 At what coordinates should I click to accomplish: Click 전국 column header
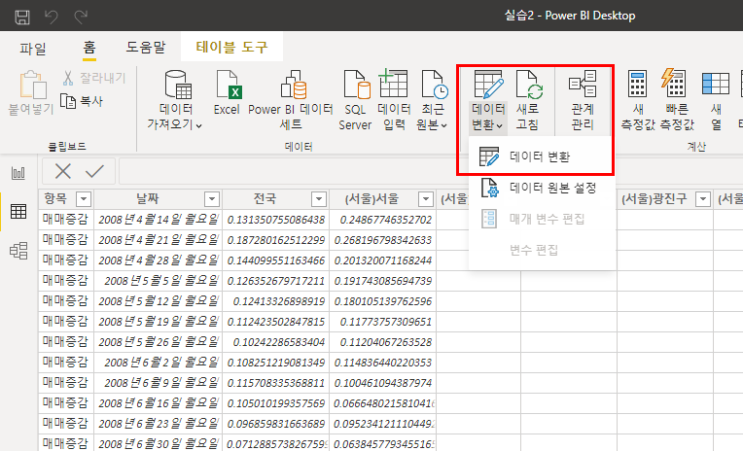[x=276, y=199]
